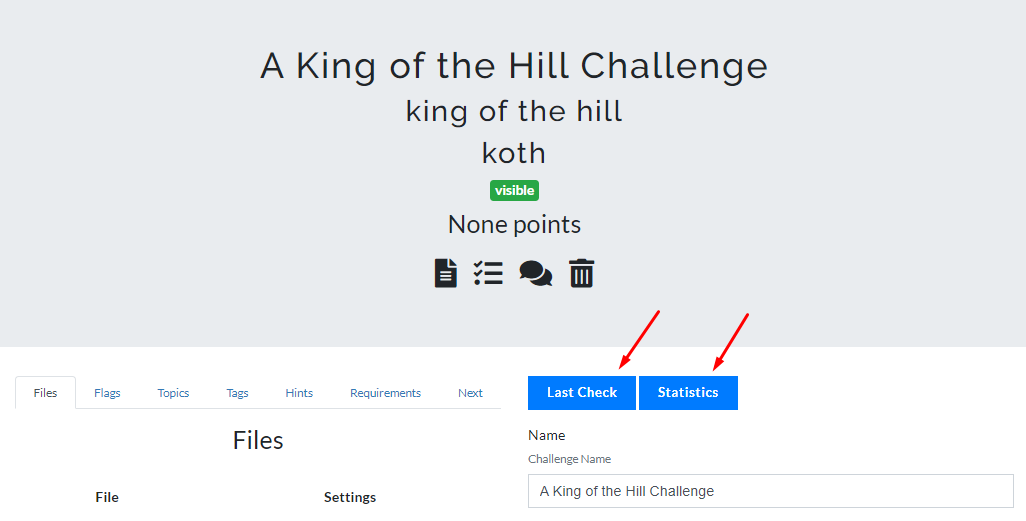Click the koth category text
Image resolution: width=1026 pixels, height=521 pixels.
(x=514, y=153)
